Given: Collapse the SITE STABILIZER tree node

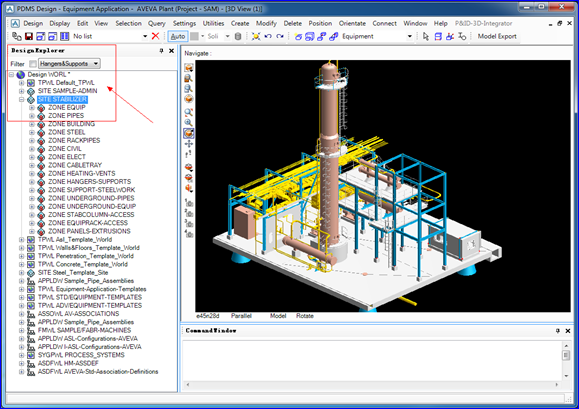Looking at the screenshot, I should tap(21, 99).
